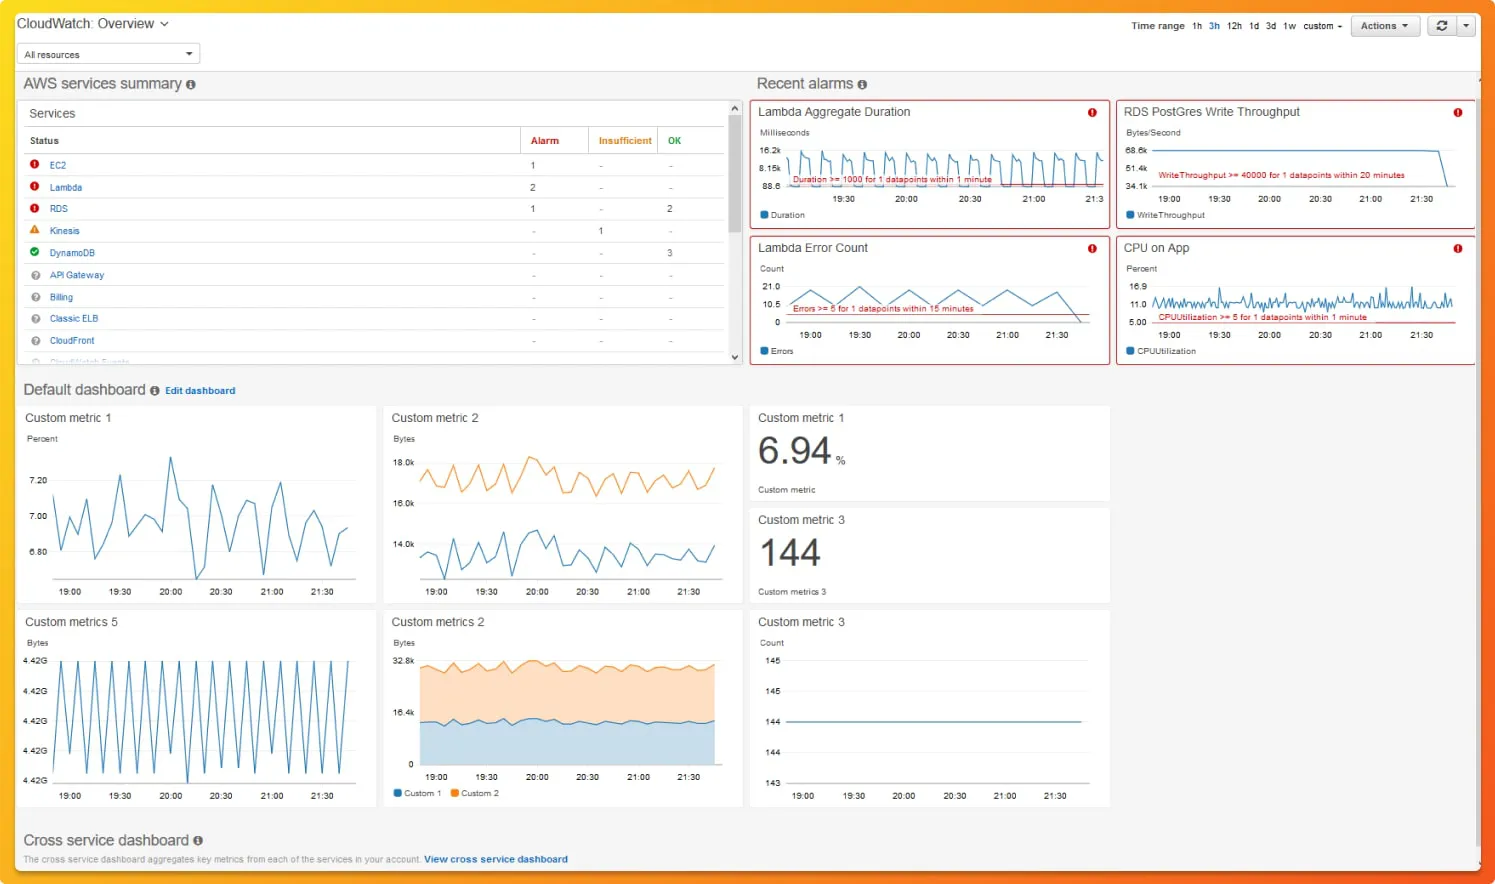Click the red alarm status icon for EC2
This screenshot has height=884, width=1495.
tap(35, 164)
